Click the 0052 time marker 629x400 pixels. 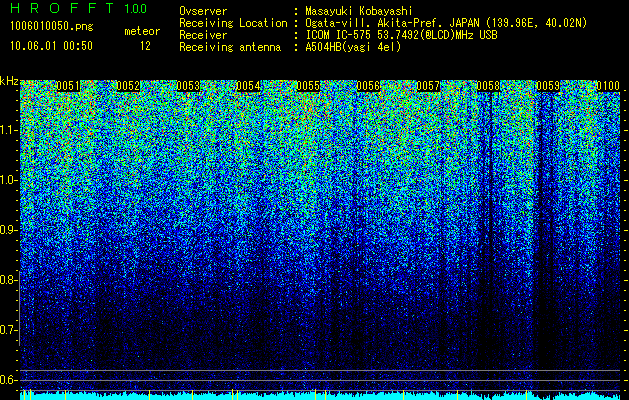[128, 86]
